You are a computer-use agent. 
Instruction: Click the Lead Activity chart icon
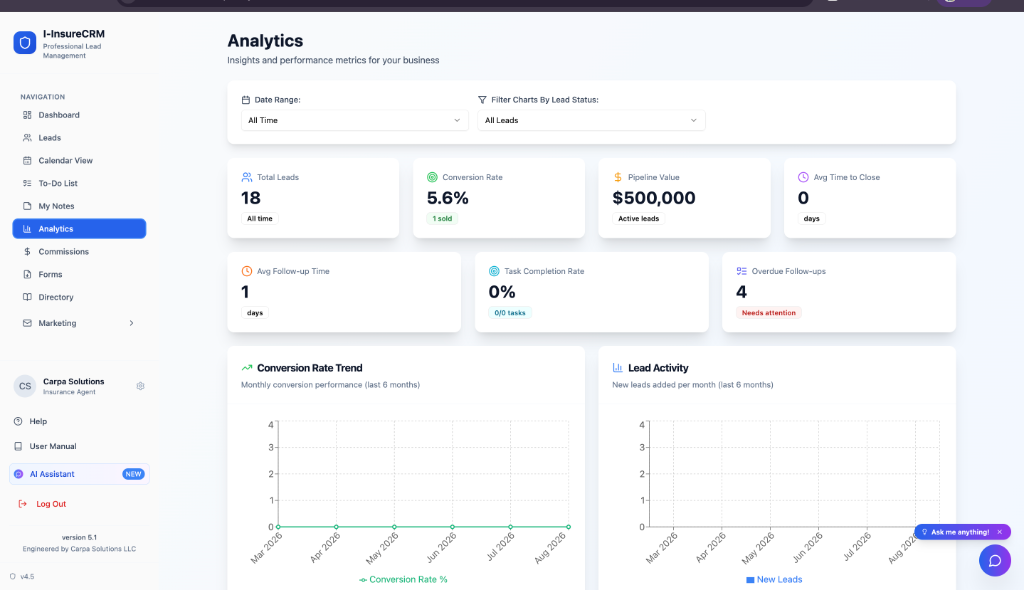(x=617, y=368)
